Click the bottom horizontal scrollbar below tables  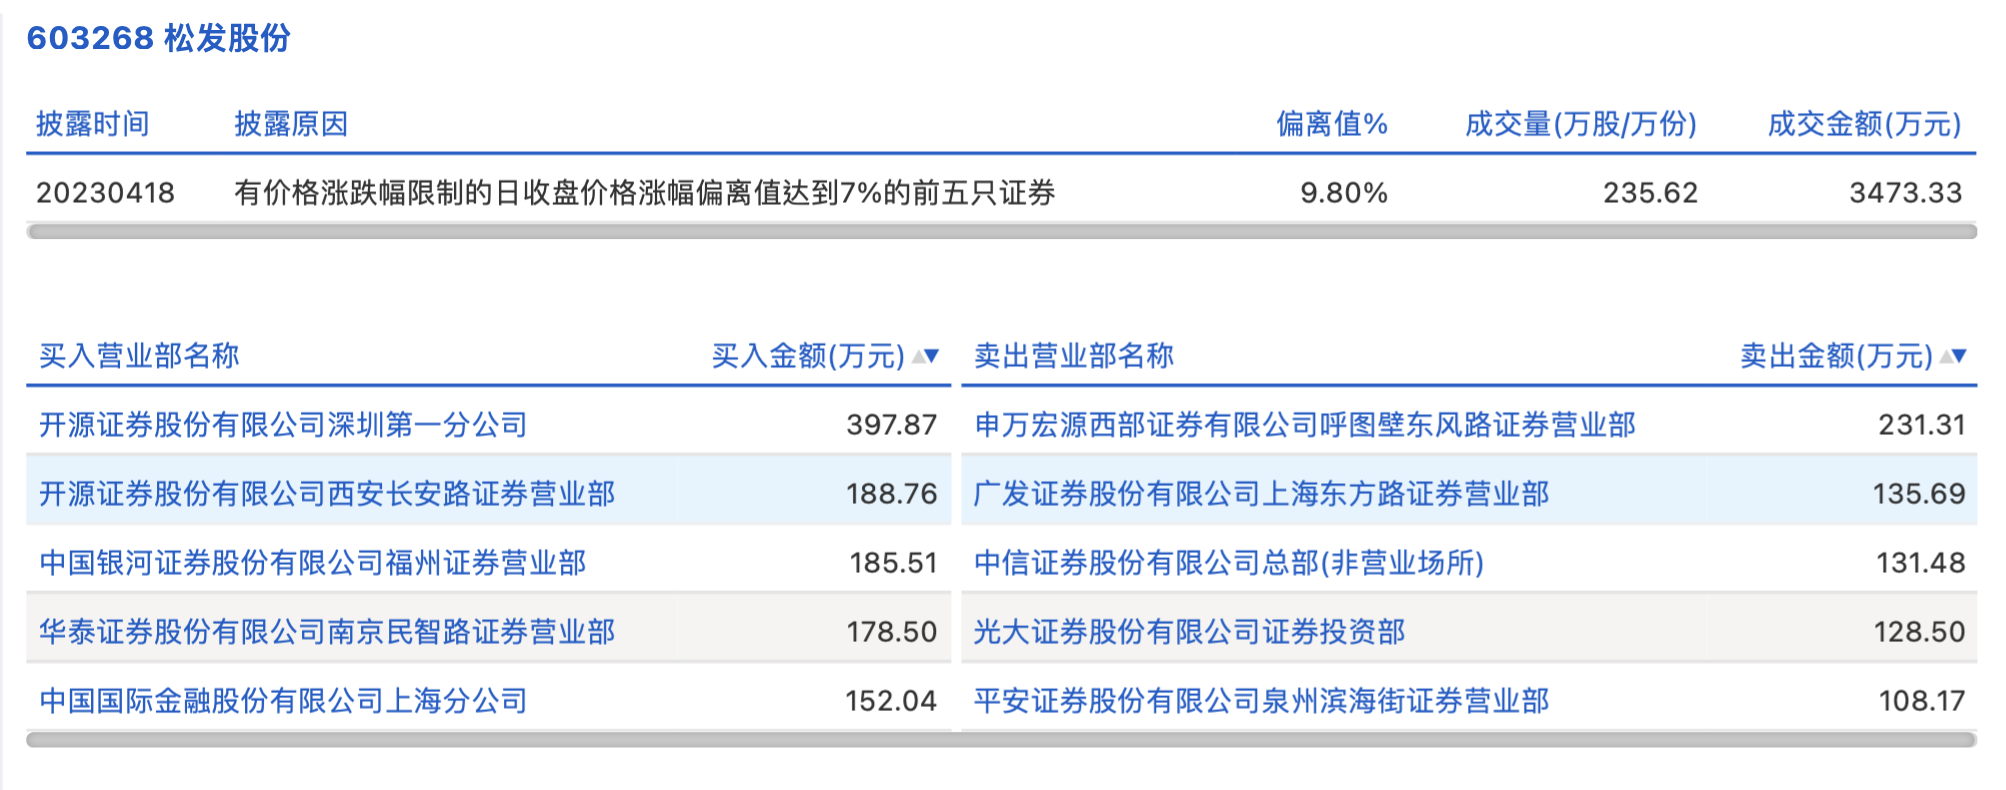coord(1000,740)
